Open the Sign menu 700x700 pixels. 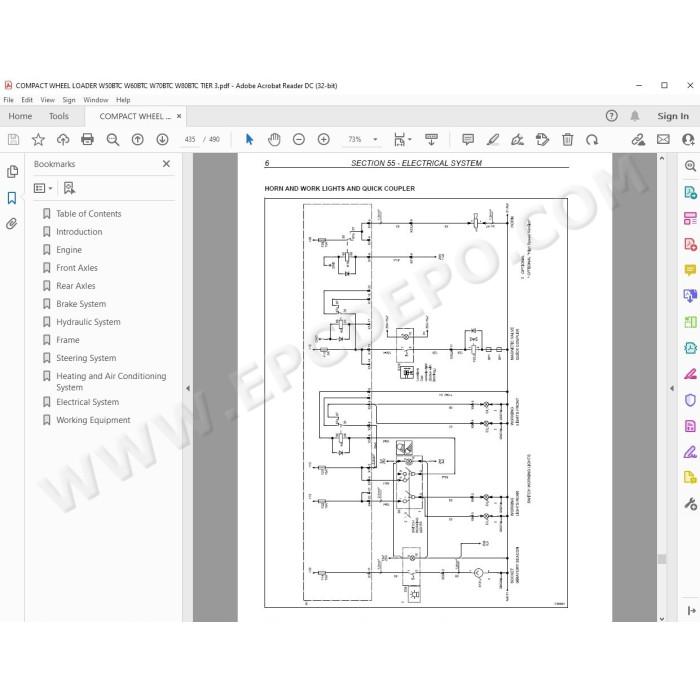point(69,100)
